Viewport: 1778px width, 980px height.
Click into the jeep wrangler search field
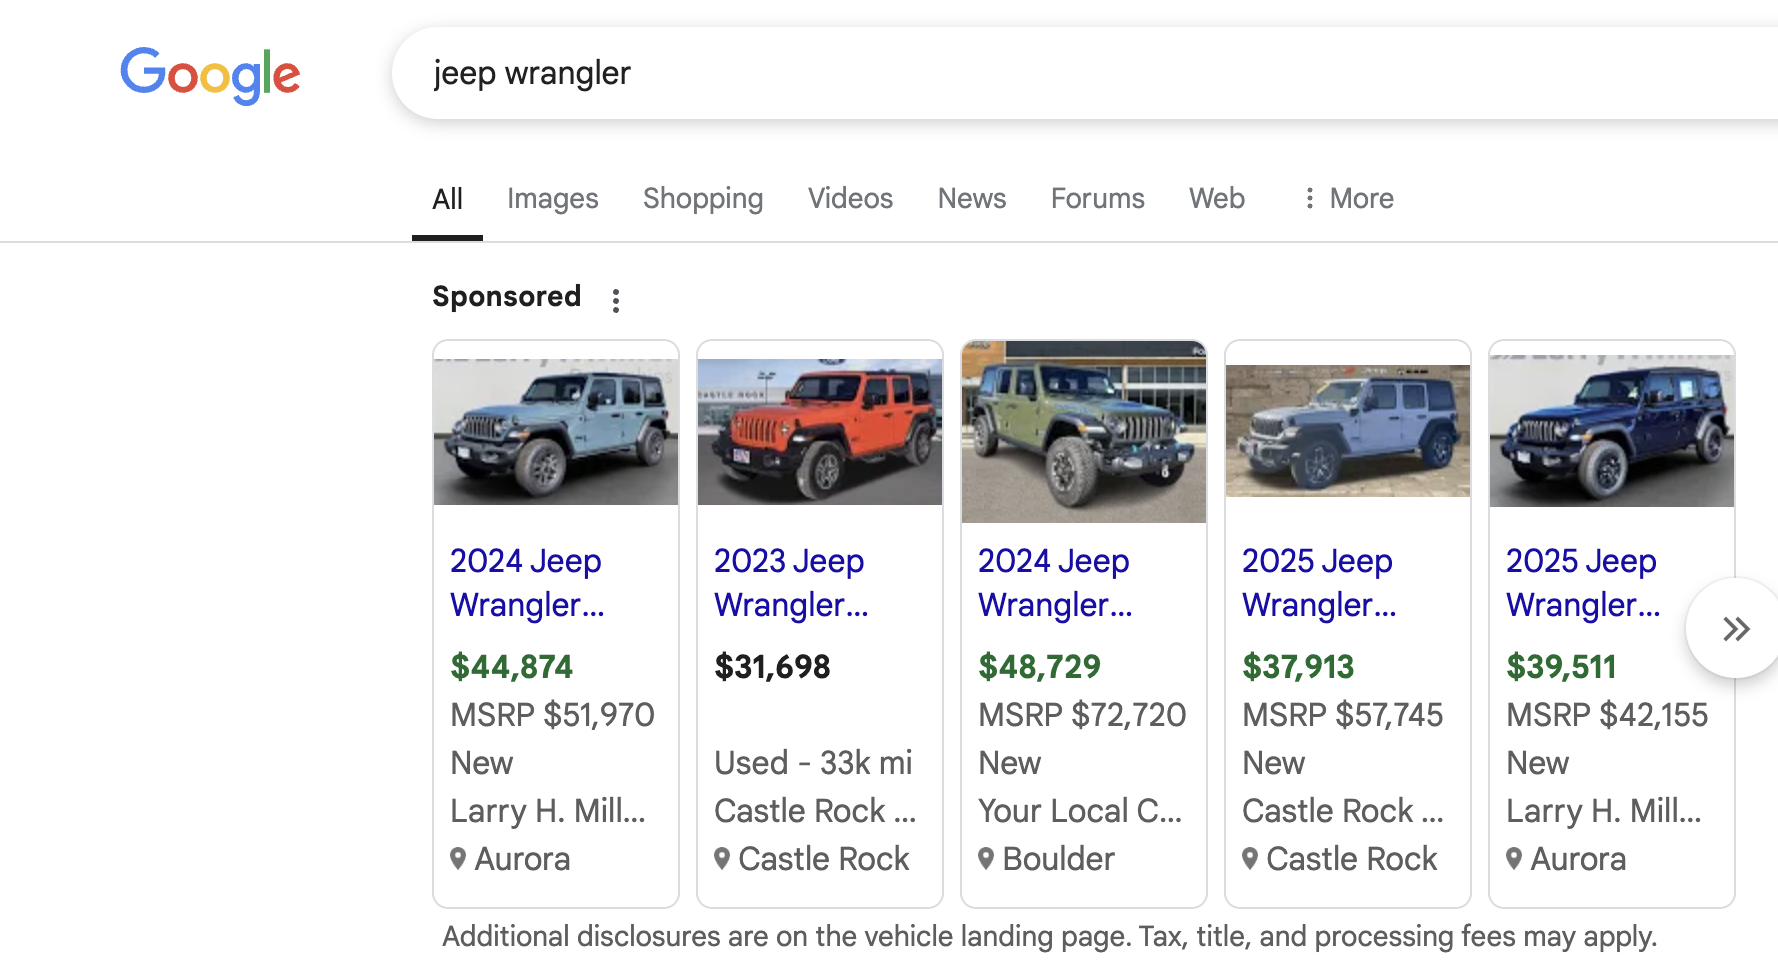tap(900, 73)
